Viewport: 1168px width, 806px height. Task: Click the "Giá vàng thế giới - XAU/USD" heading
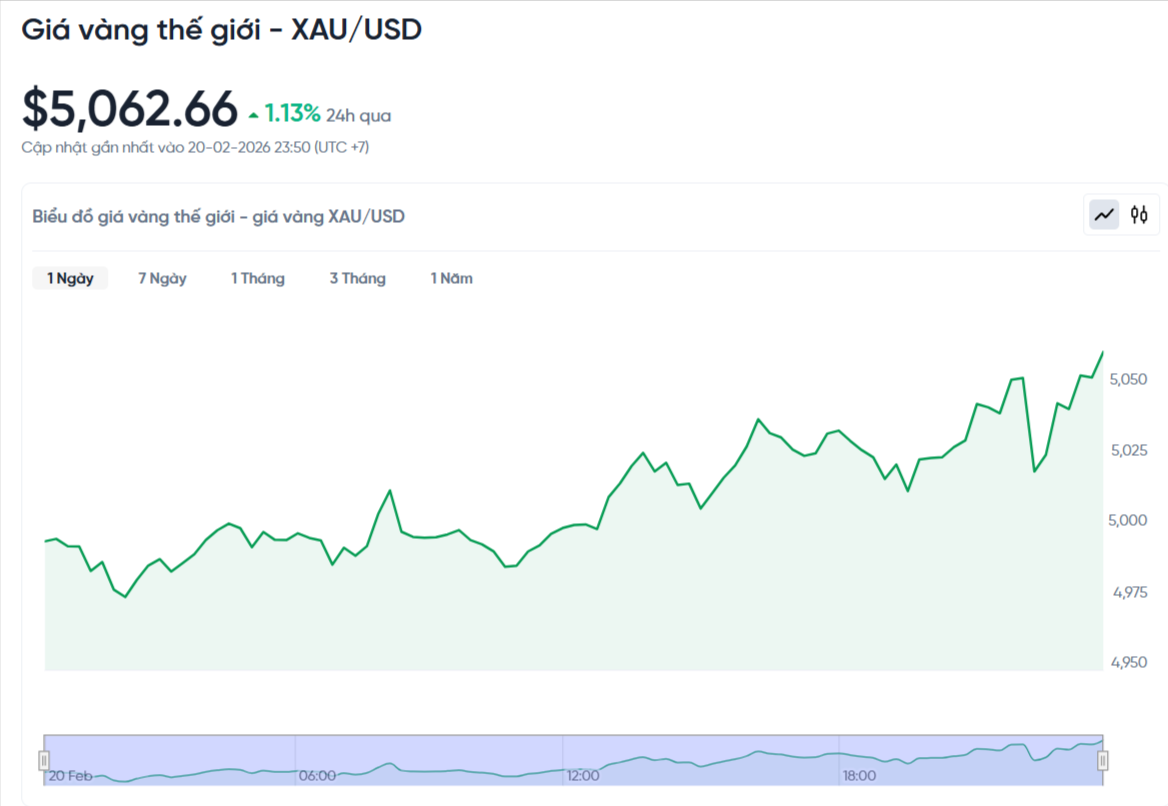click(x=221, y=30)
